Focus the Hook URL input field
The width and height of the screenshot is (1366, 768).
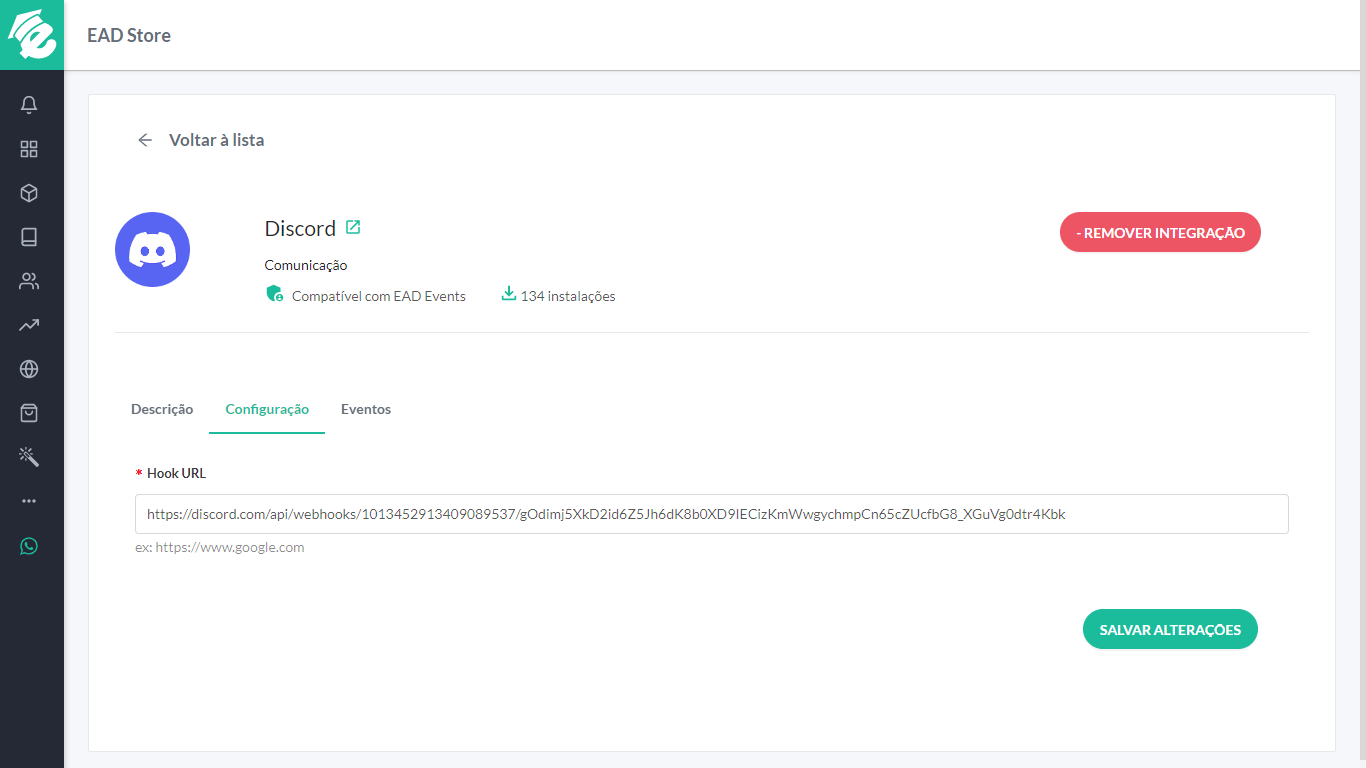[x=712, y=514]
